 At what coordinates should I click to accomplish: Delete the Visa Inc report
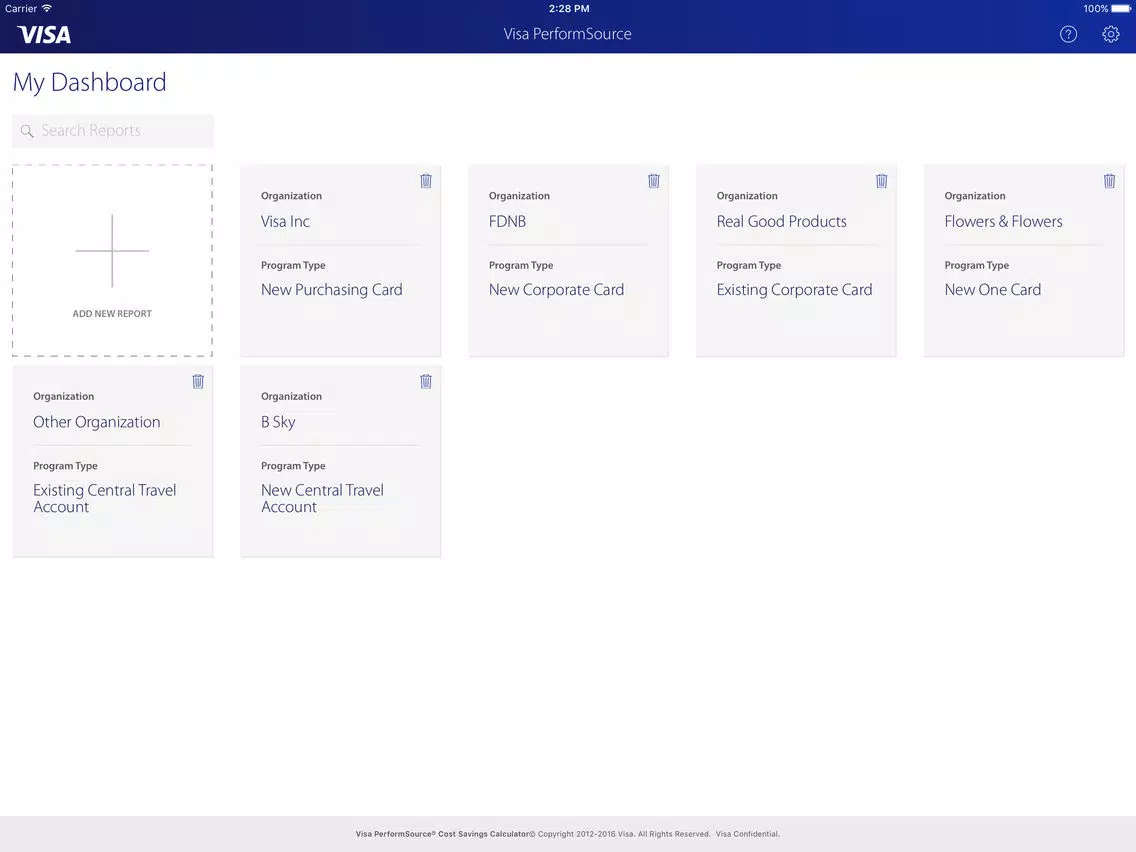tap(426, 181)
